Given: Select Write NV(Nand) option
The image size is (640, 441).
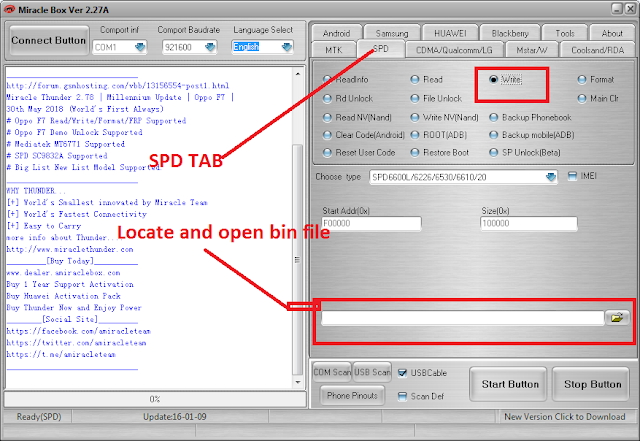Looking at the screenshot, I should tap(415, 118).
